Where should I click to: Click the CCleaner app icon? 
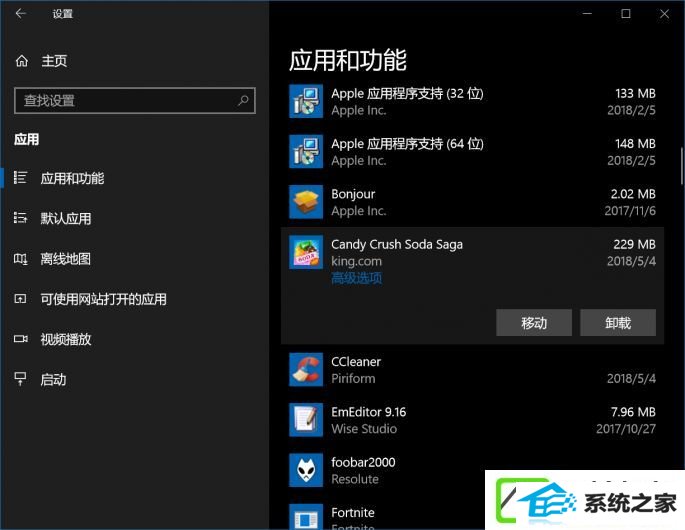(306, 369)
